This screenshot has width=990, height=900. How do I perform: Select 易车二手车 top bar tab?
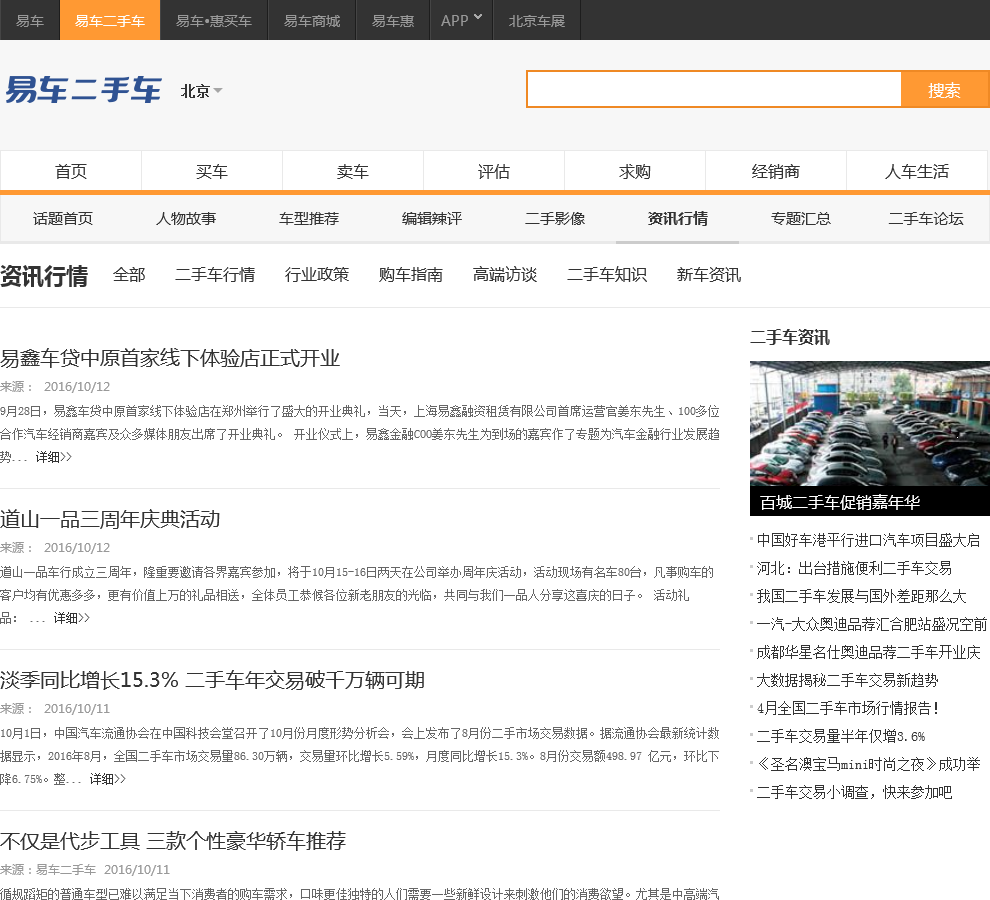pos(110,20)
